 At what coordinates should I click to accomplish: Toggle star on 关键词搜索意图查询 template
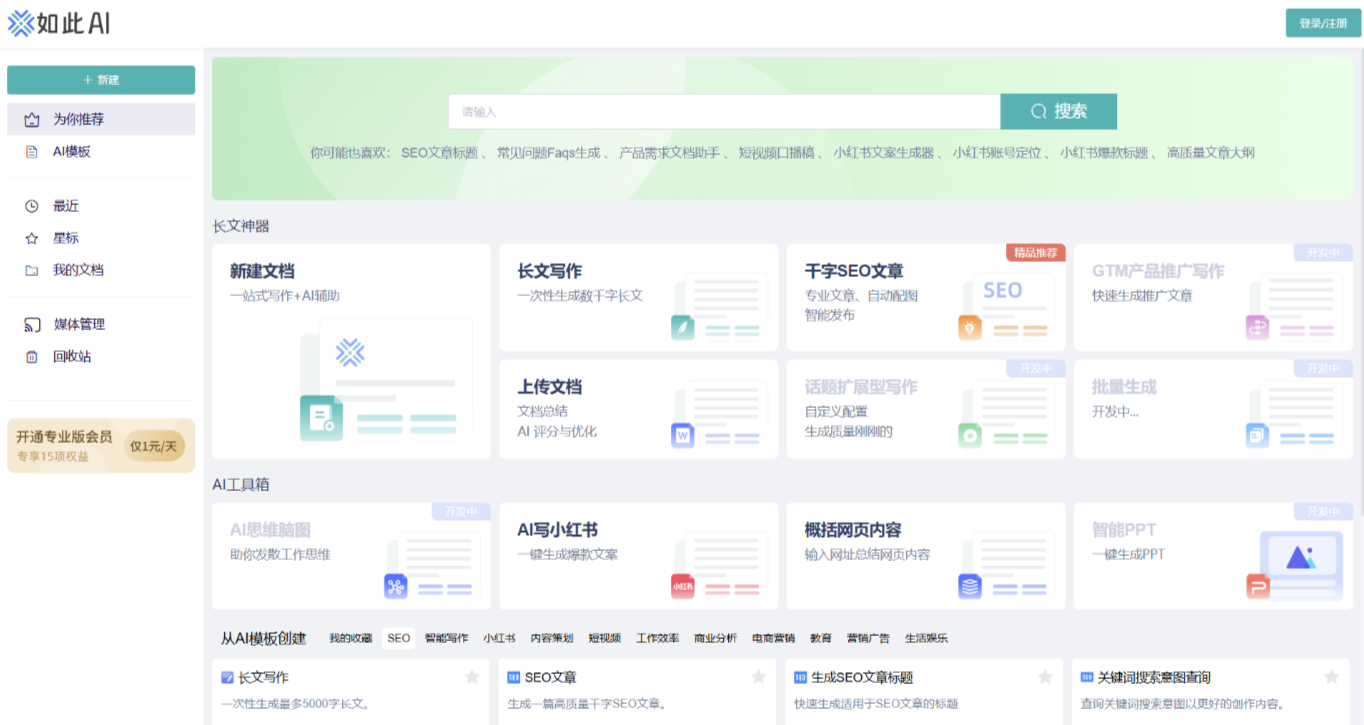(1331, 677)
